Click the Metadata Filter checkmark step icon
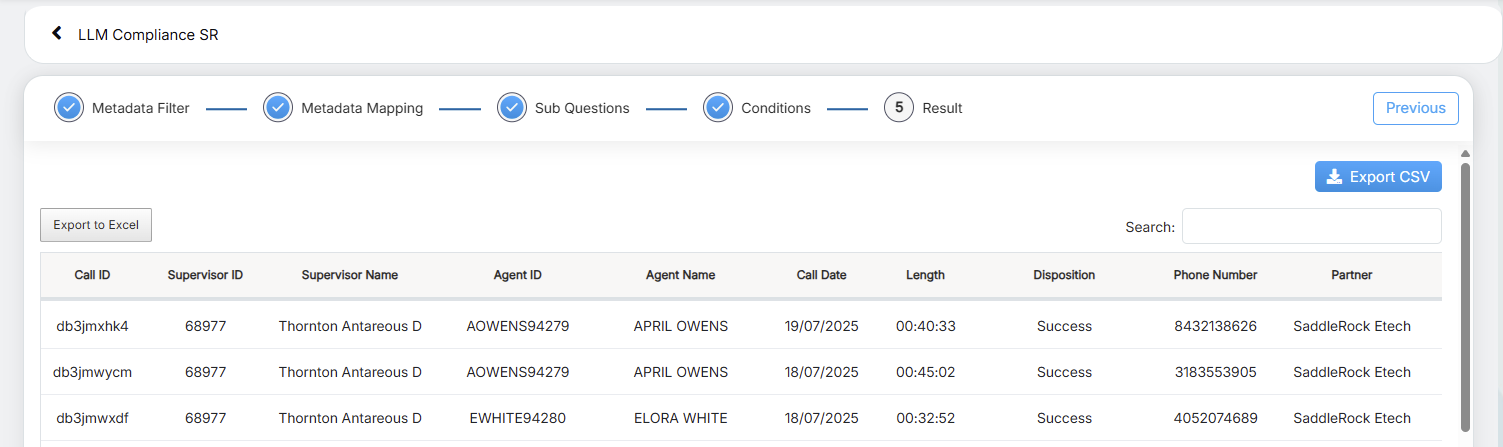Image resolution: width=1503 pixels, height=447 pixels. pyautogui.click(x=69, y=108)
